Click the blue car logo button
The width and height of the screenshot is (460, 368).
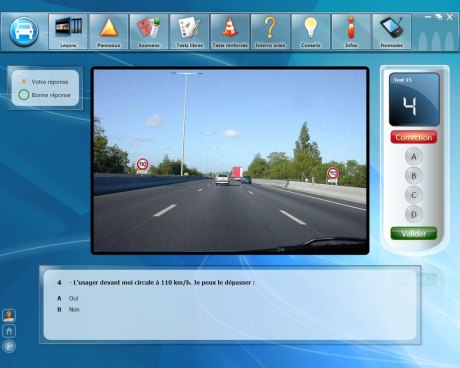24,31
